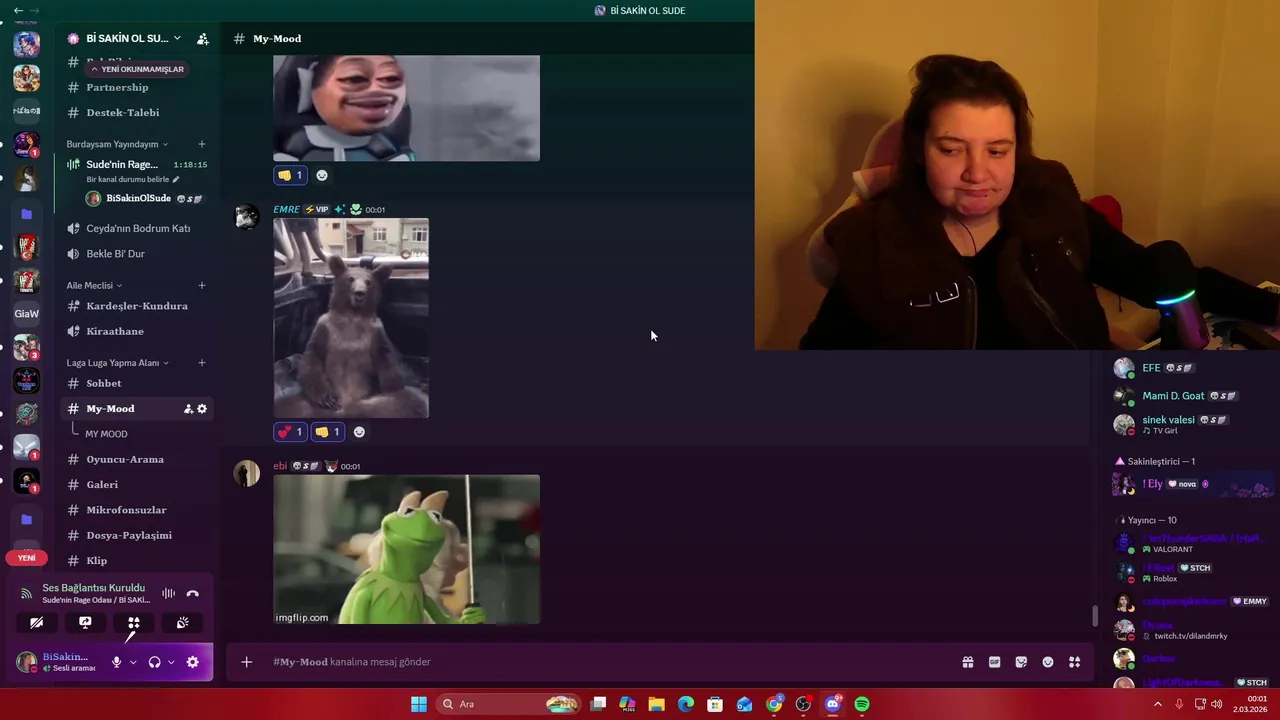
Task: Add channel to Laga Luga Yapma Alanı
Action: click(x=202, y=362)
